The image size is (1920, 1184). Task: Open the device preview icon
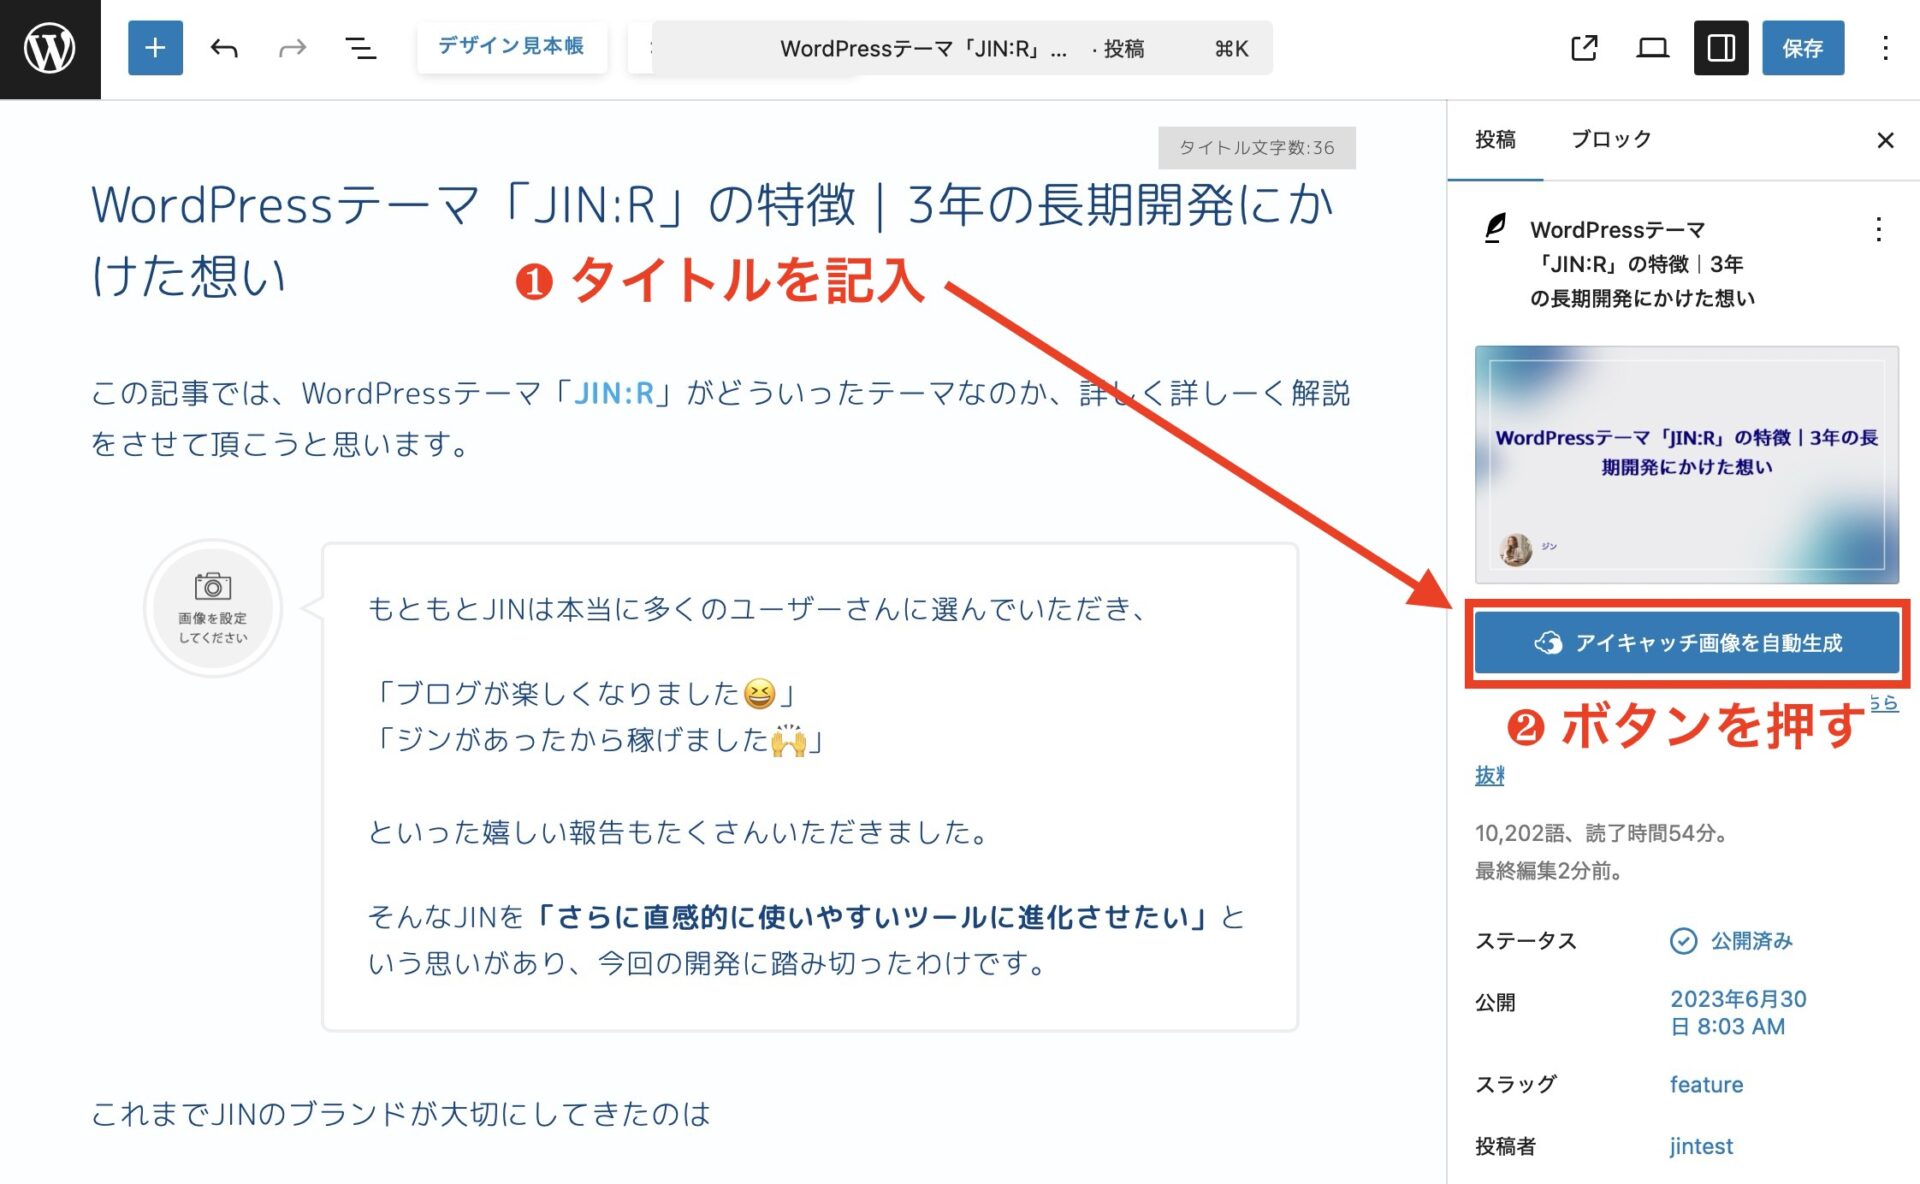tap(1652, 48)
